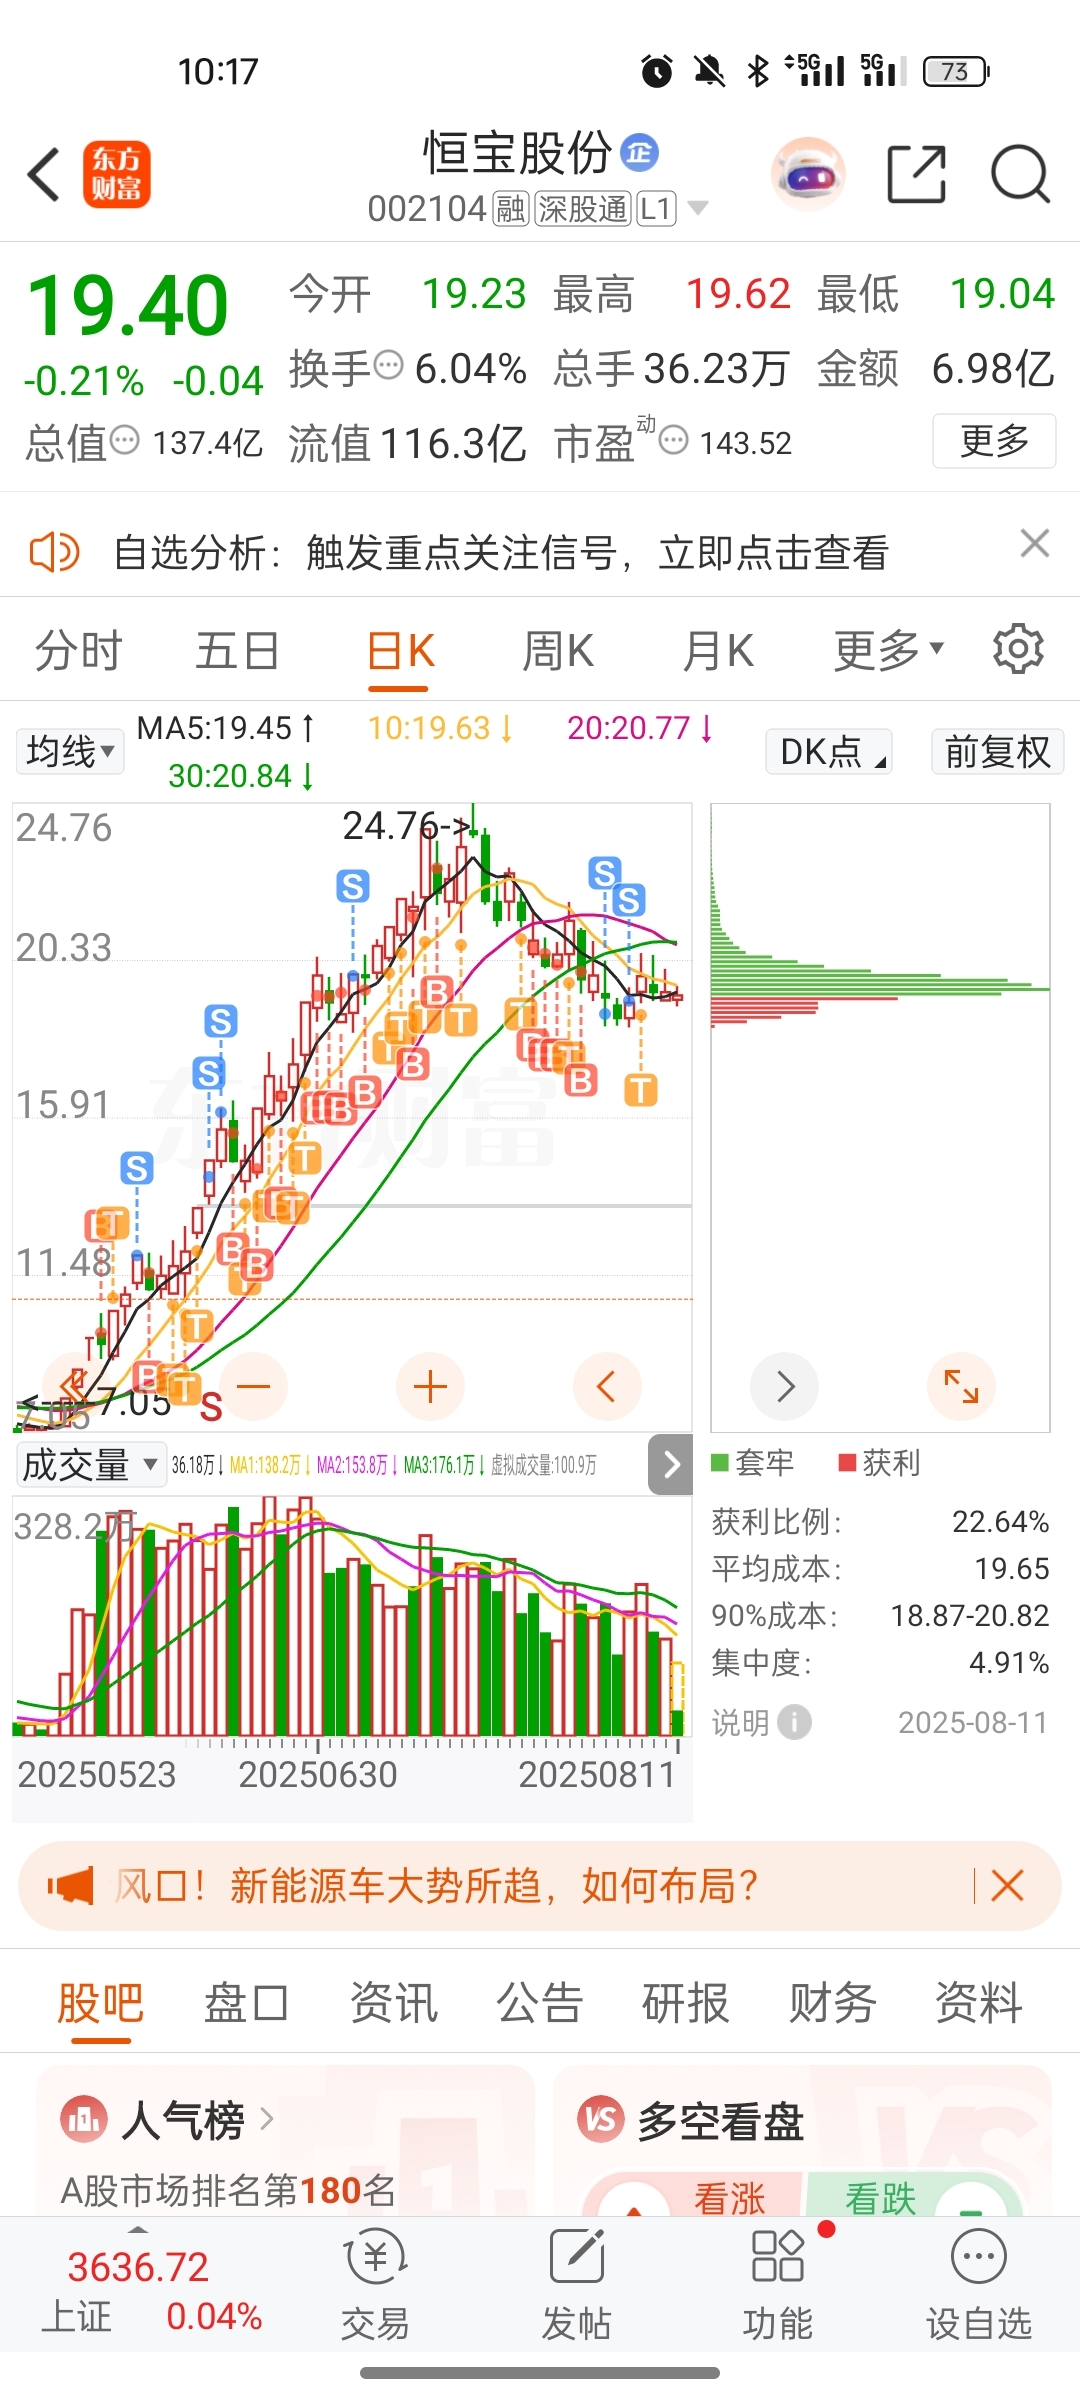This screenshot has width=1080, height=2400.
Task: Open 风口 新能源车 promo link
Action: 436,1886
